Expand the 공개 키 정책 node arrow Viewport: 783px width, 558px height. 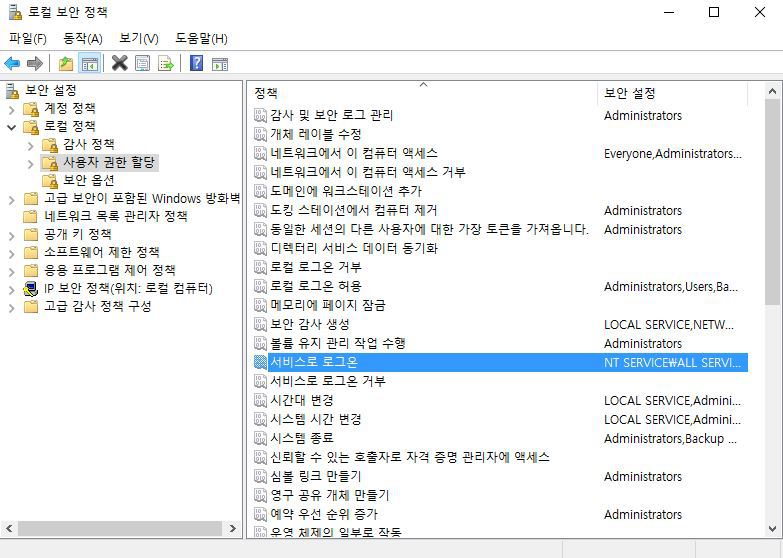click(12, 235)
